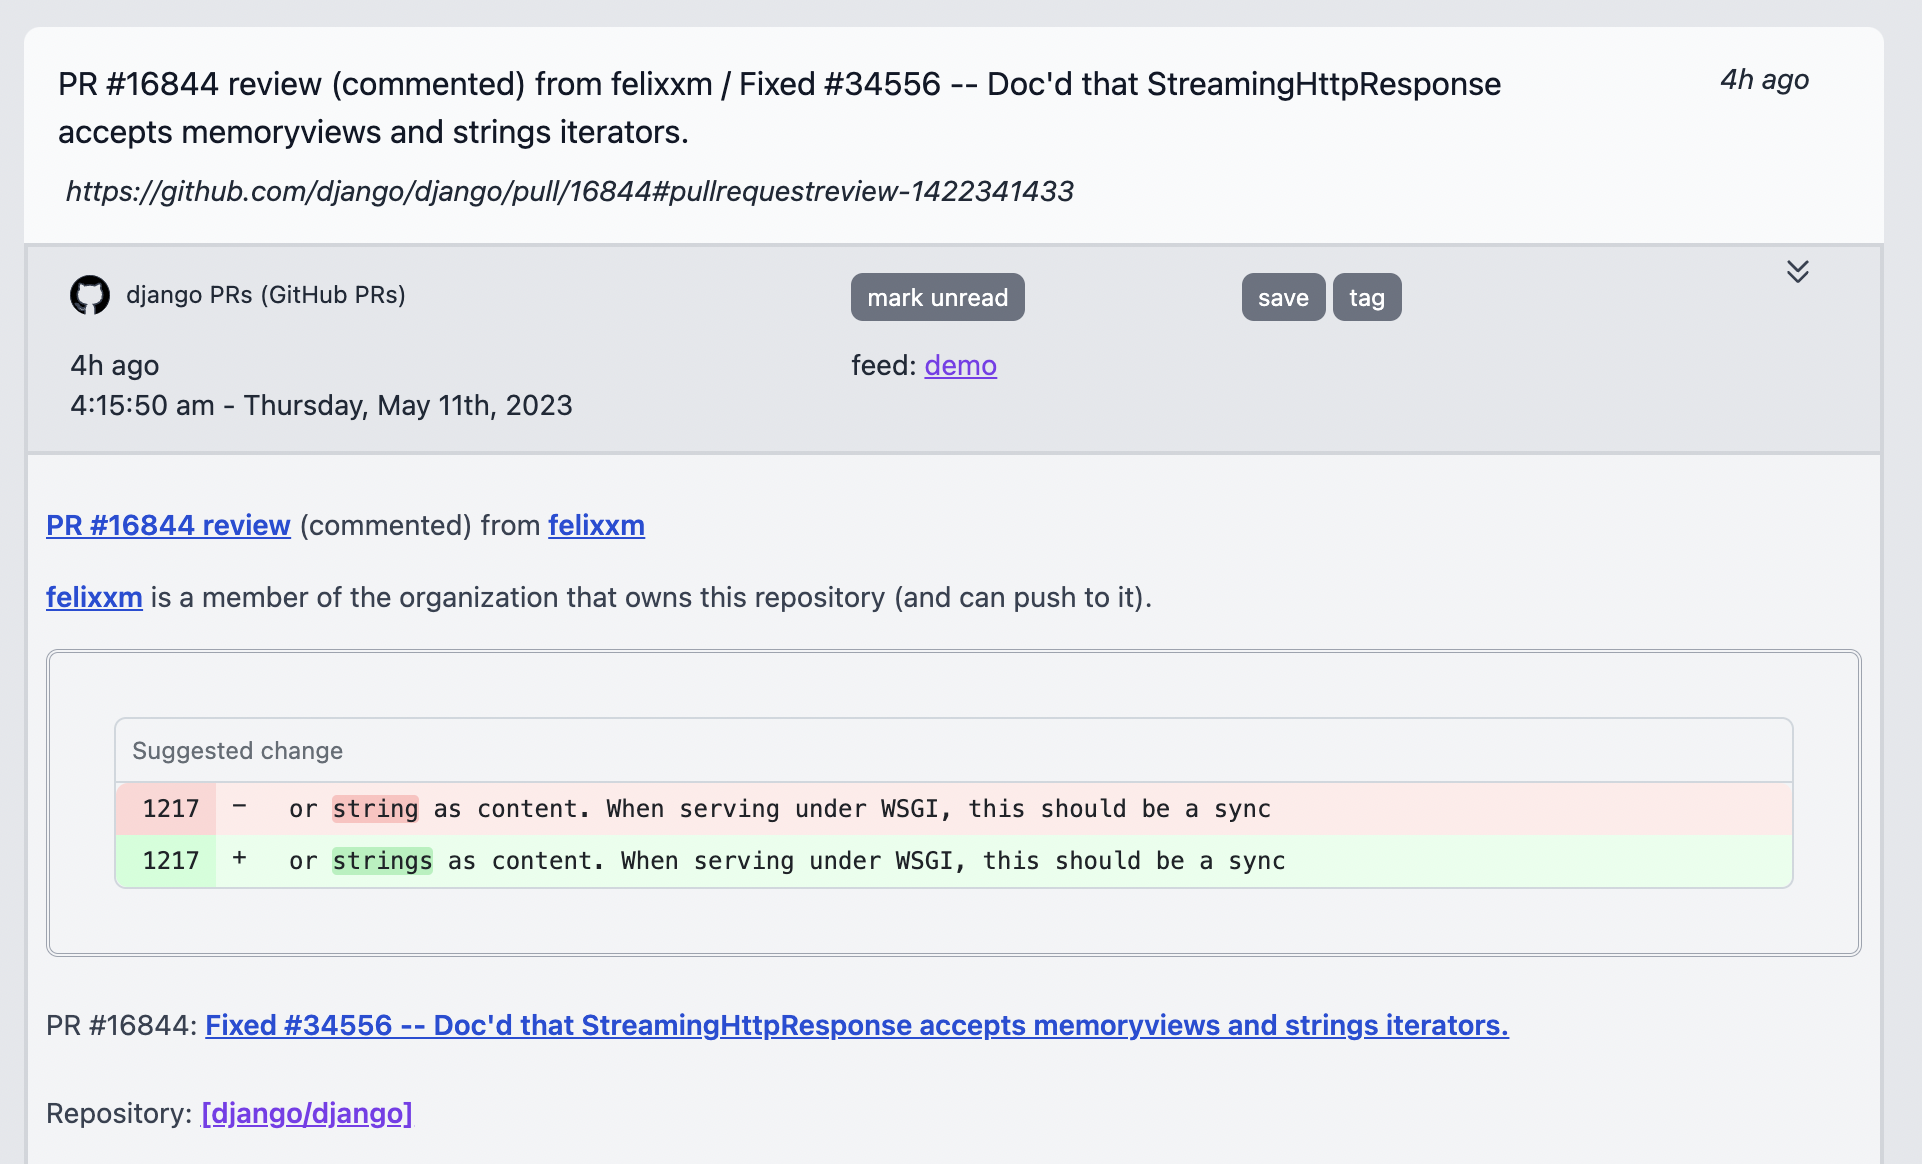Open the demo feed link
The image size is (1922, 1164).
tap(960, 366)
